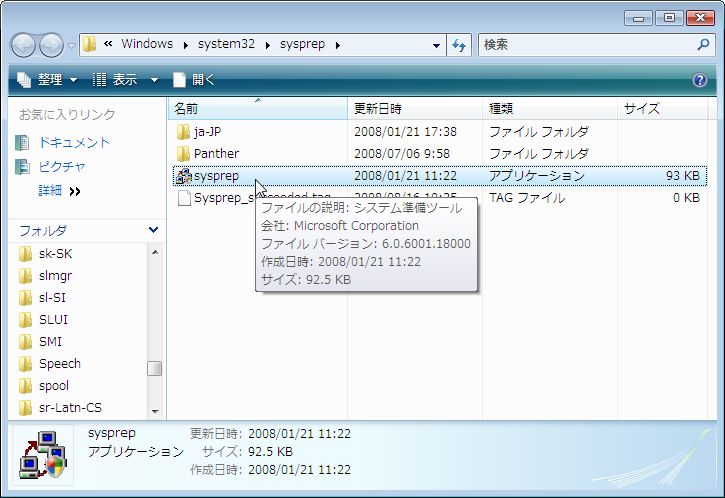Click the blue Help question mark icon

coord(700,80)
